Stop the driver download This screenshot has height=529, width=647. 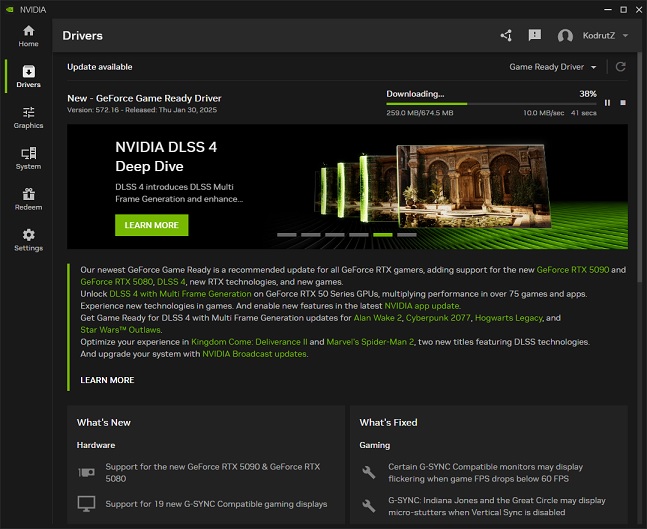coord(623,102)
